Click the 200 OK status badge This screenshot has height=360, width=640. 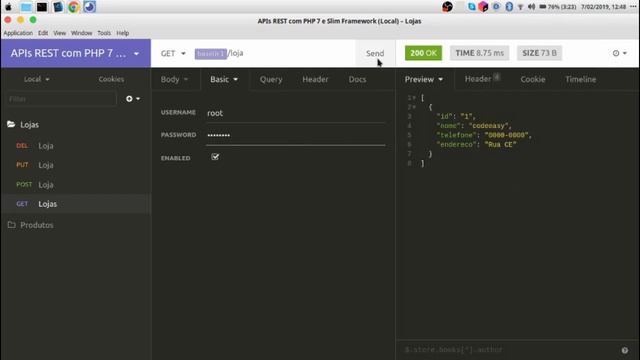click(x=423, y=53)
